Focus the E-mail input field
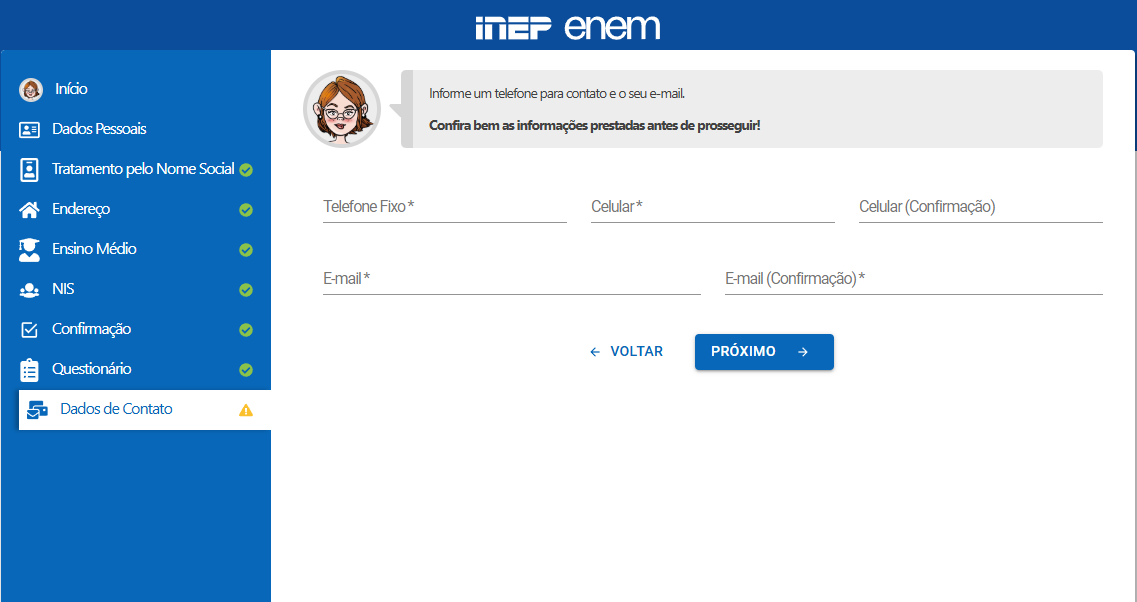1137x602 pixels. (x=511, y=280)
